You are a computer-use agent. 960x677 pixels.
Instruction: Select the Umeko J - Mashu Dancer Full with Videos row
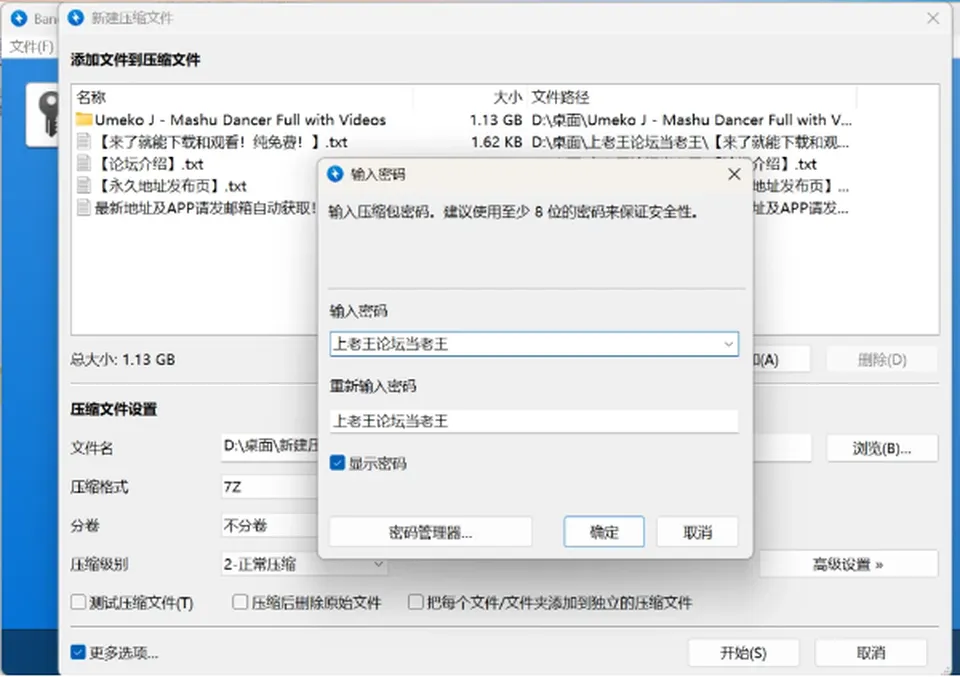tap(464, 119)
